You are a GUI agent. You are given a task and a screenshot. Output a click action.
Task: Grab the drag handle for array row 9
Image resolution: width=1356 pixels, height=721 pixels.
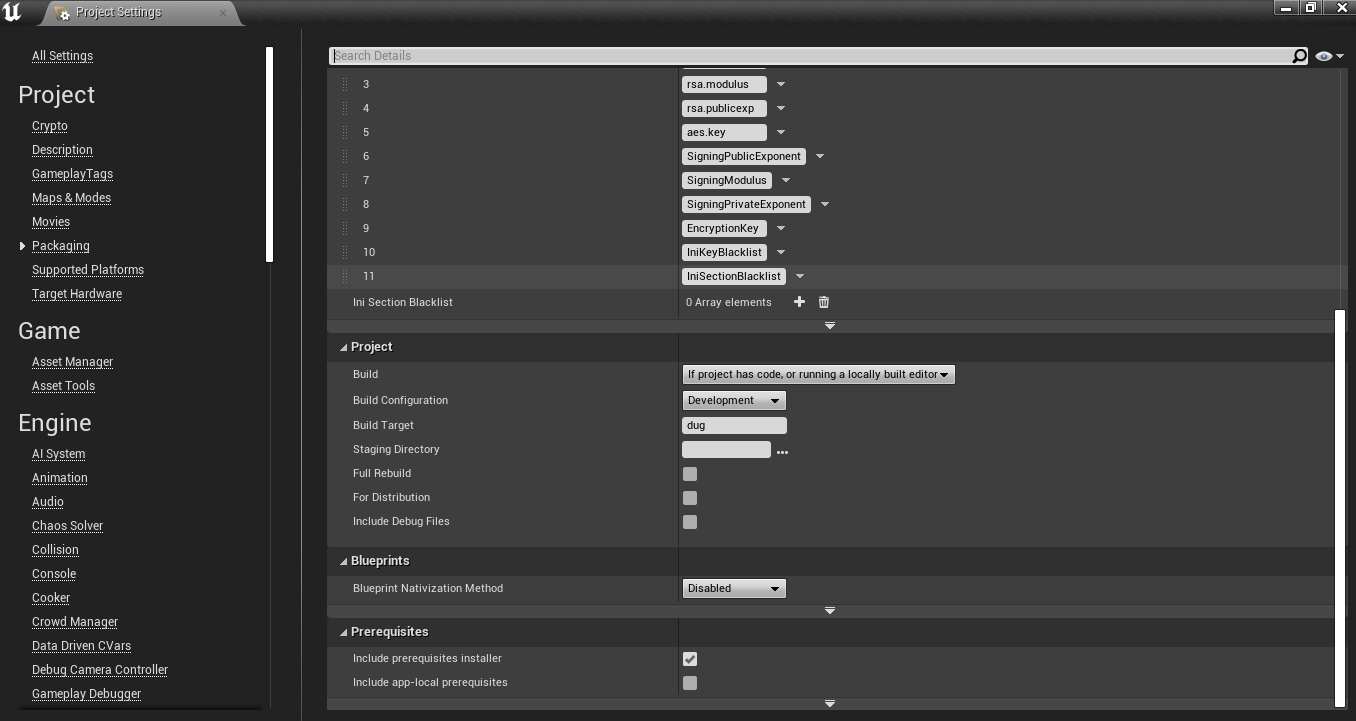point(345,228)
